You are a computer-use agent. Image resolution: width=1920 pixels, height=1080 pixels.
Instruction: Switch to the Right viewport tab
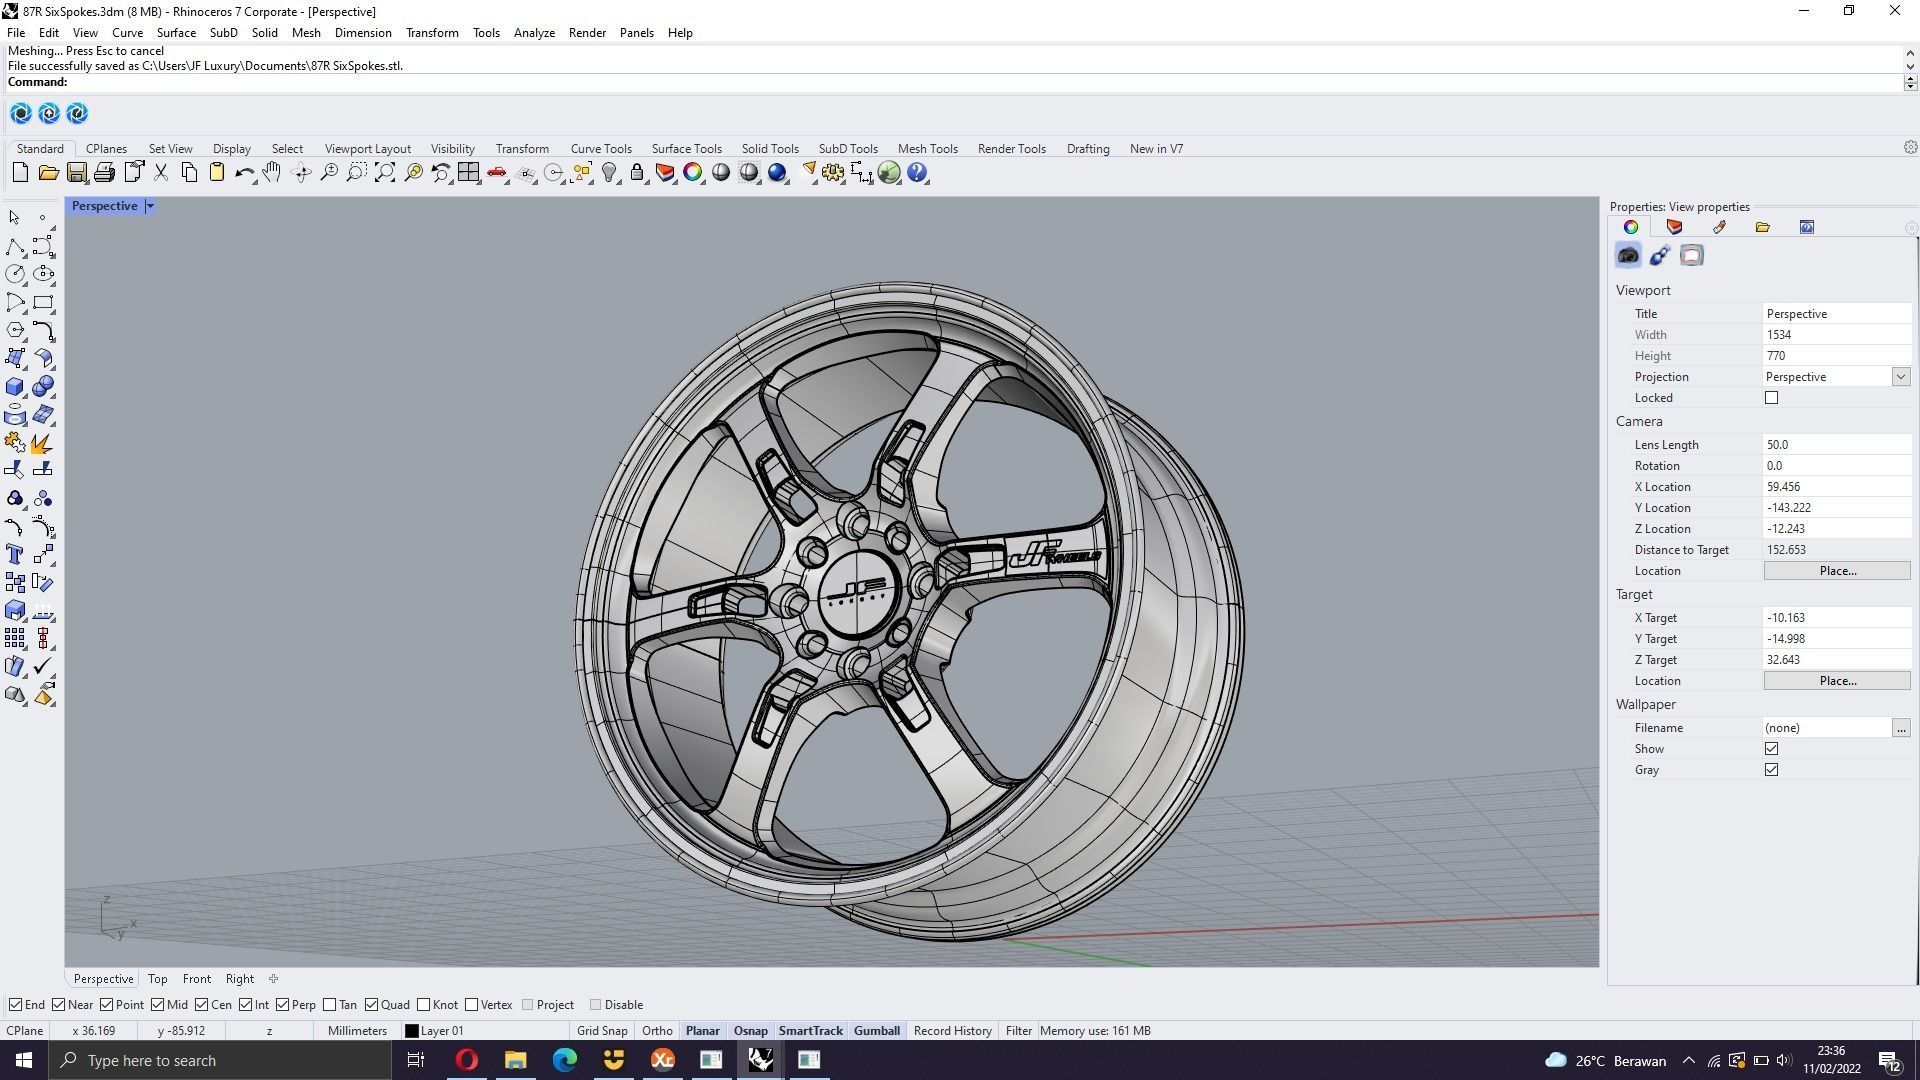(239, 979)
